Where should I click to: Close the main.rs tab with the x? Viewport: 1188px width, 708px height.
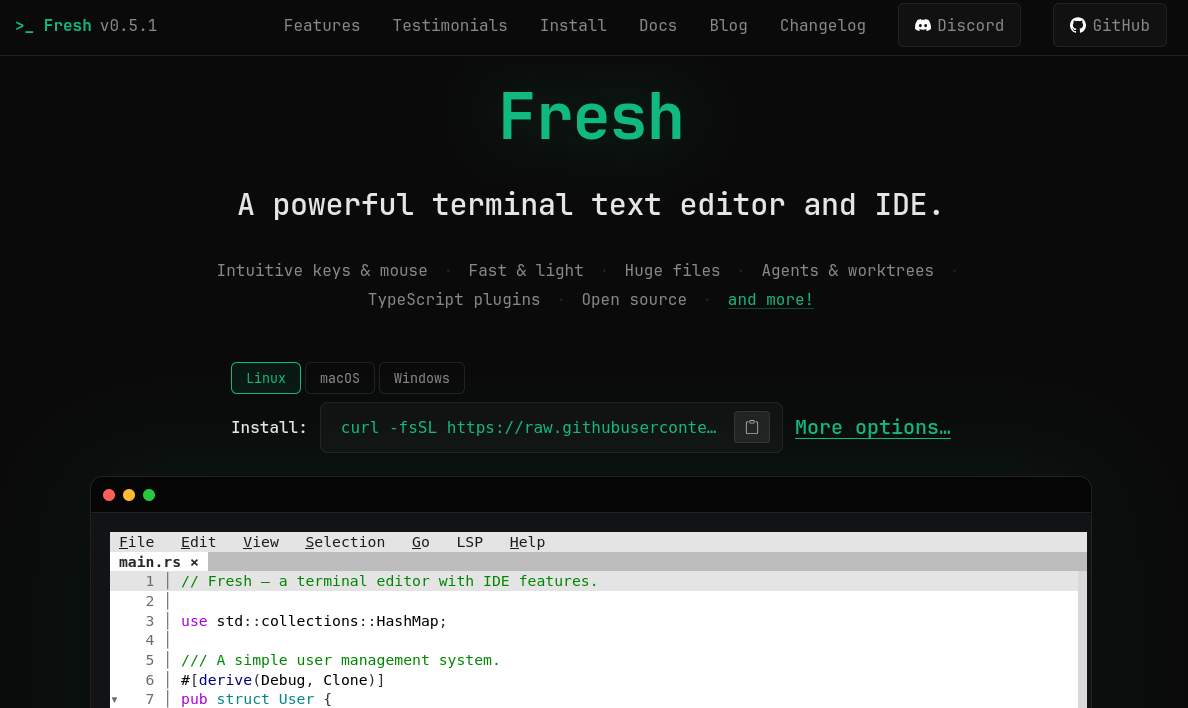[x=195, y=562]
